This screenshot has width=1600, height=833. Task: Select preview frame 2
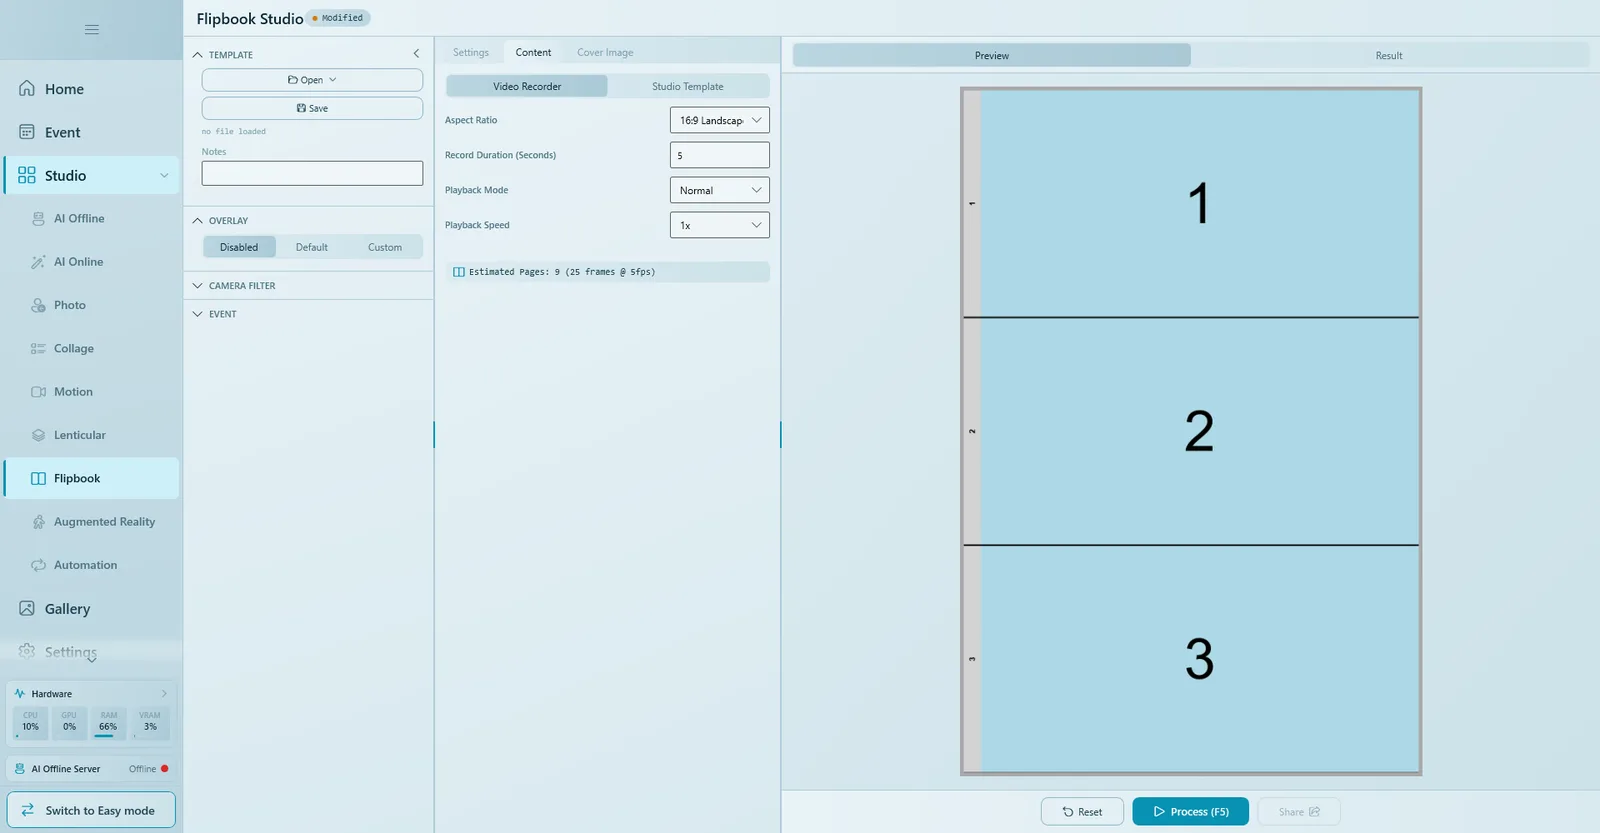pos(1191,431)
